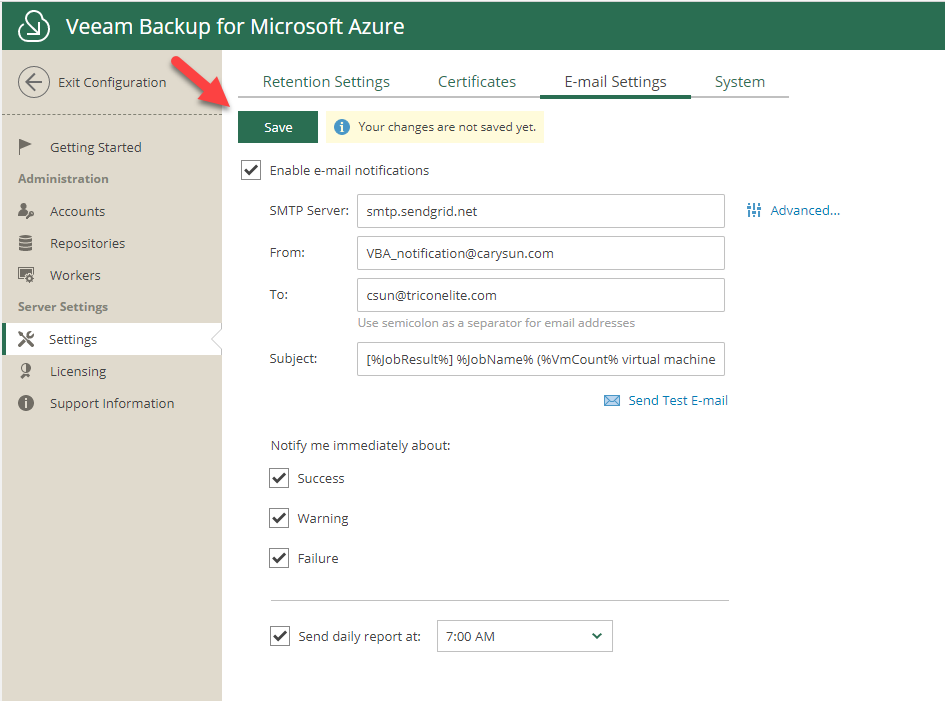Click the SMTP Server input field
This screenshot has height=701, width=945.
coord(541,211)
